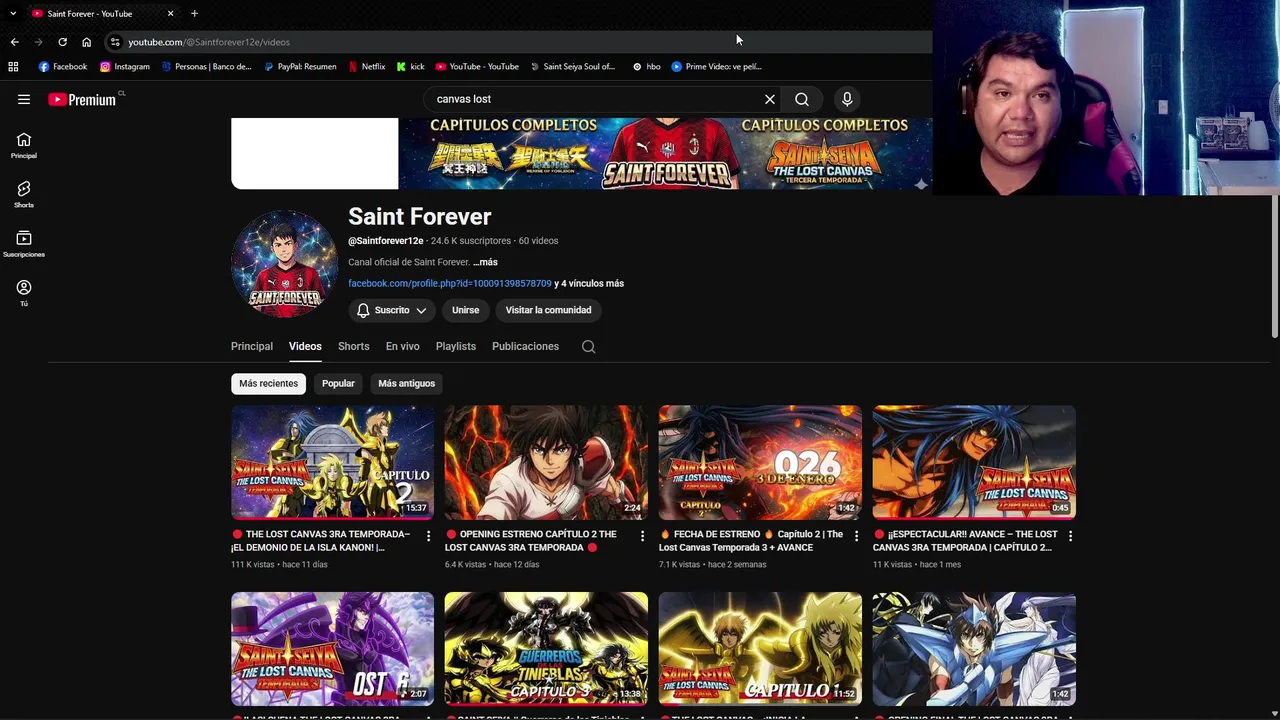
Task: Open options for OPENING ESTRENO CAPÍTULO 2 video
Action: point(642,536)
